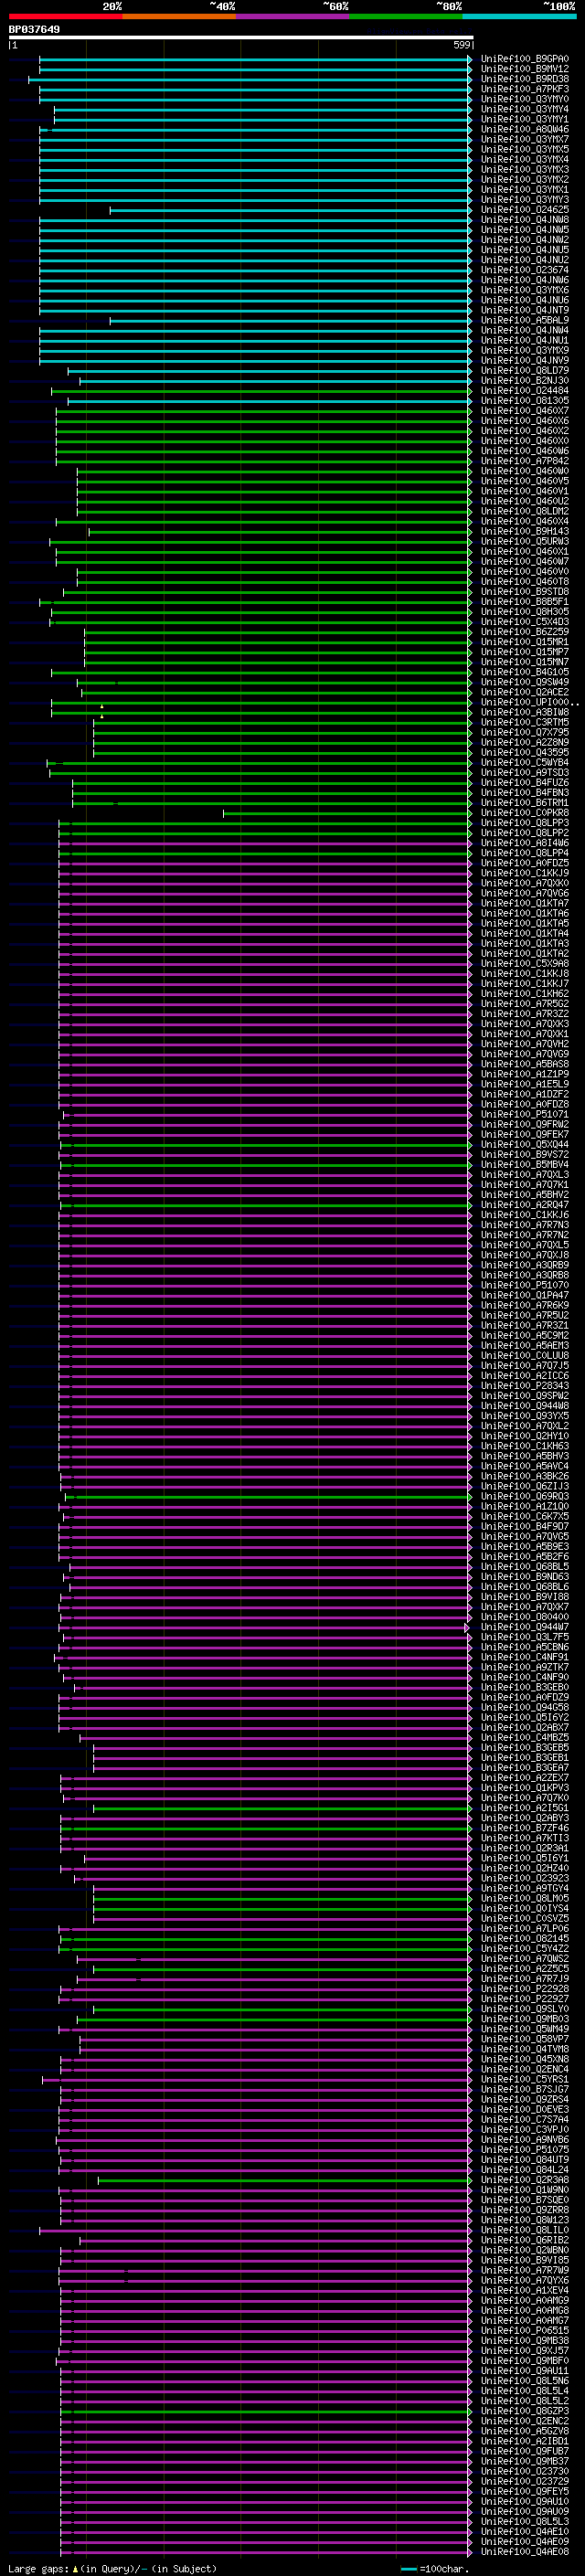Open hit UniRef100_Q3YMY0
Viewport: 585px width, 2576px height.
click(525, 99)
